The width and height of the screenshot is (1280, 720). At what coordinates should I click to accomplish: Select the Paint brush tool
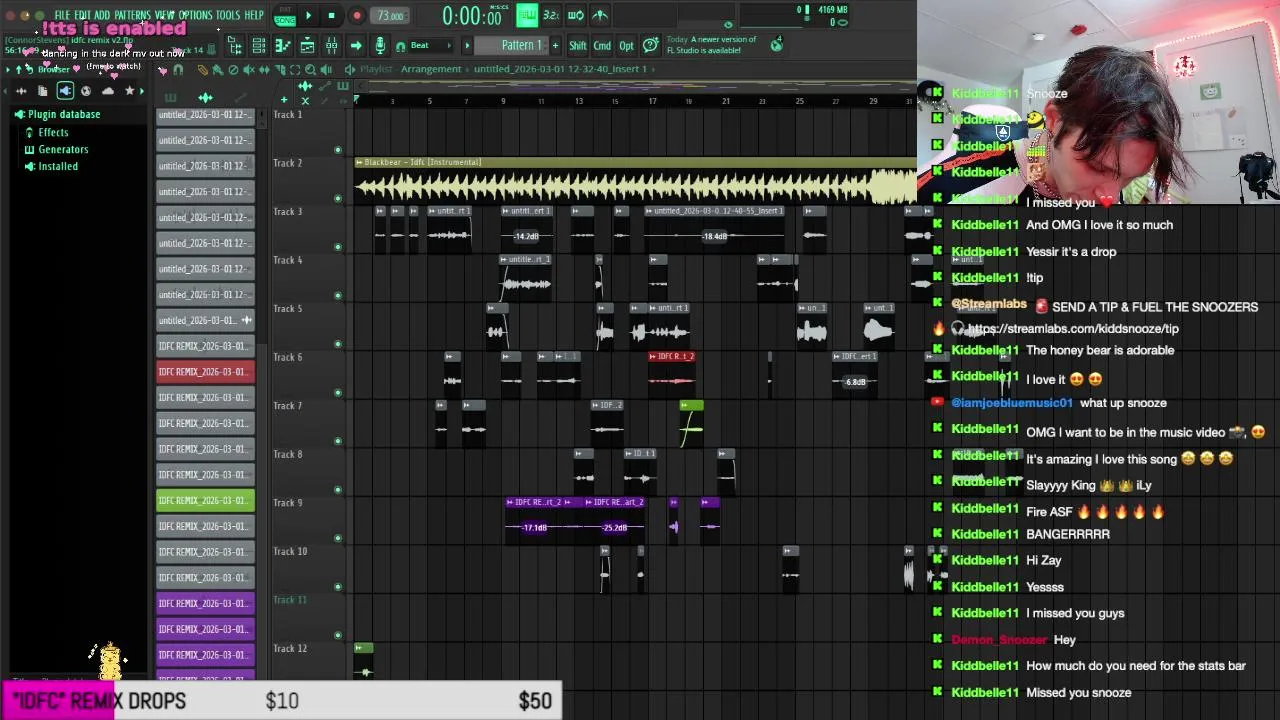tap(218, 69)
